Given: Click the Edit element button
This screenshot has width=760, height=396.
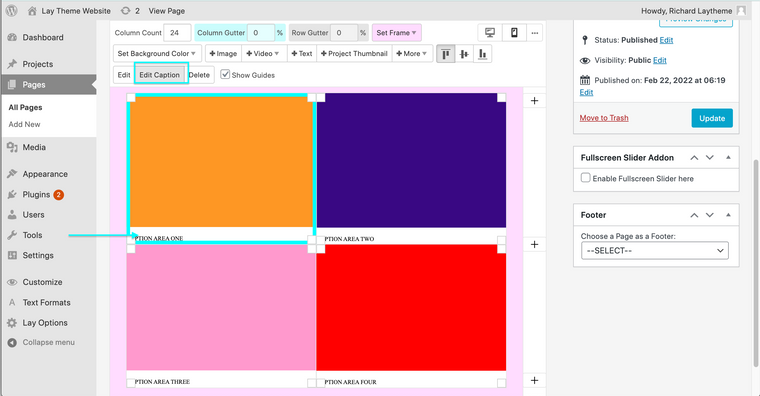Looking at the screenshot, I should coord(124,75).
